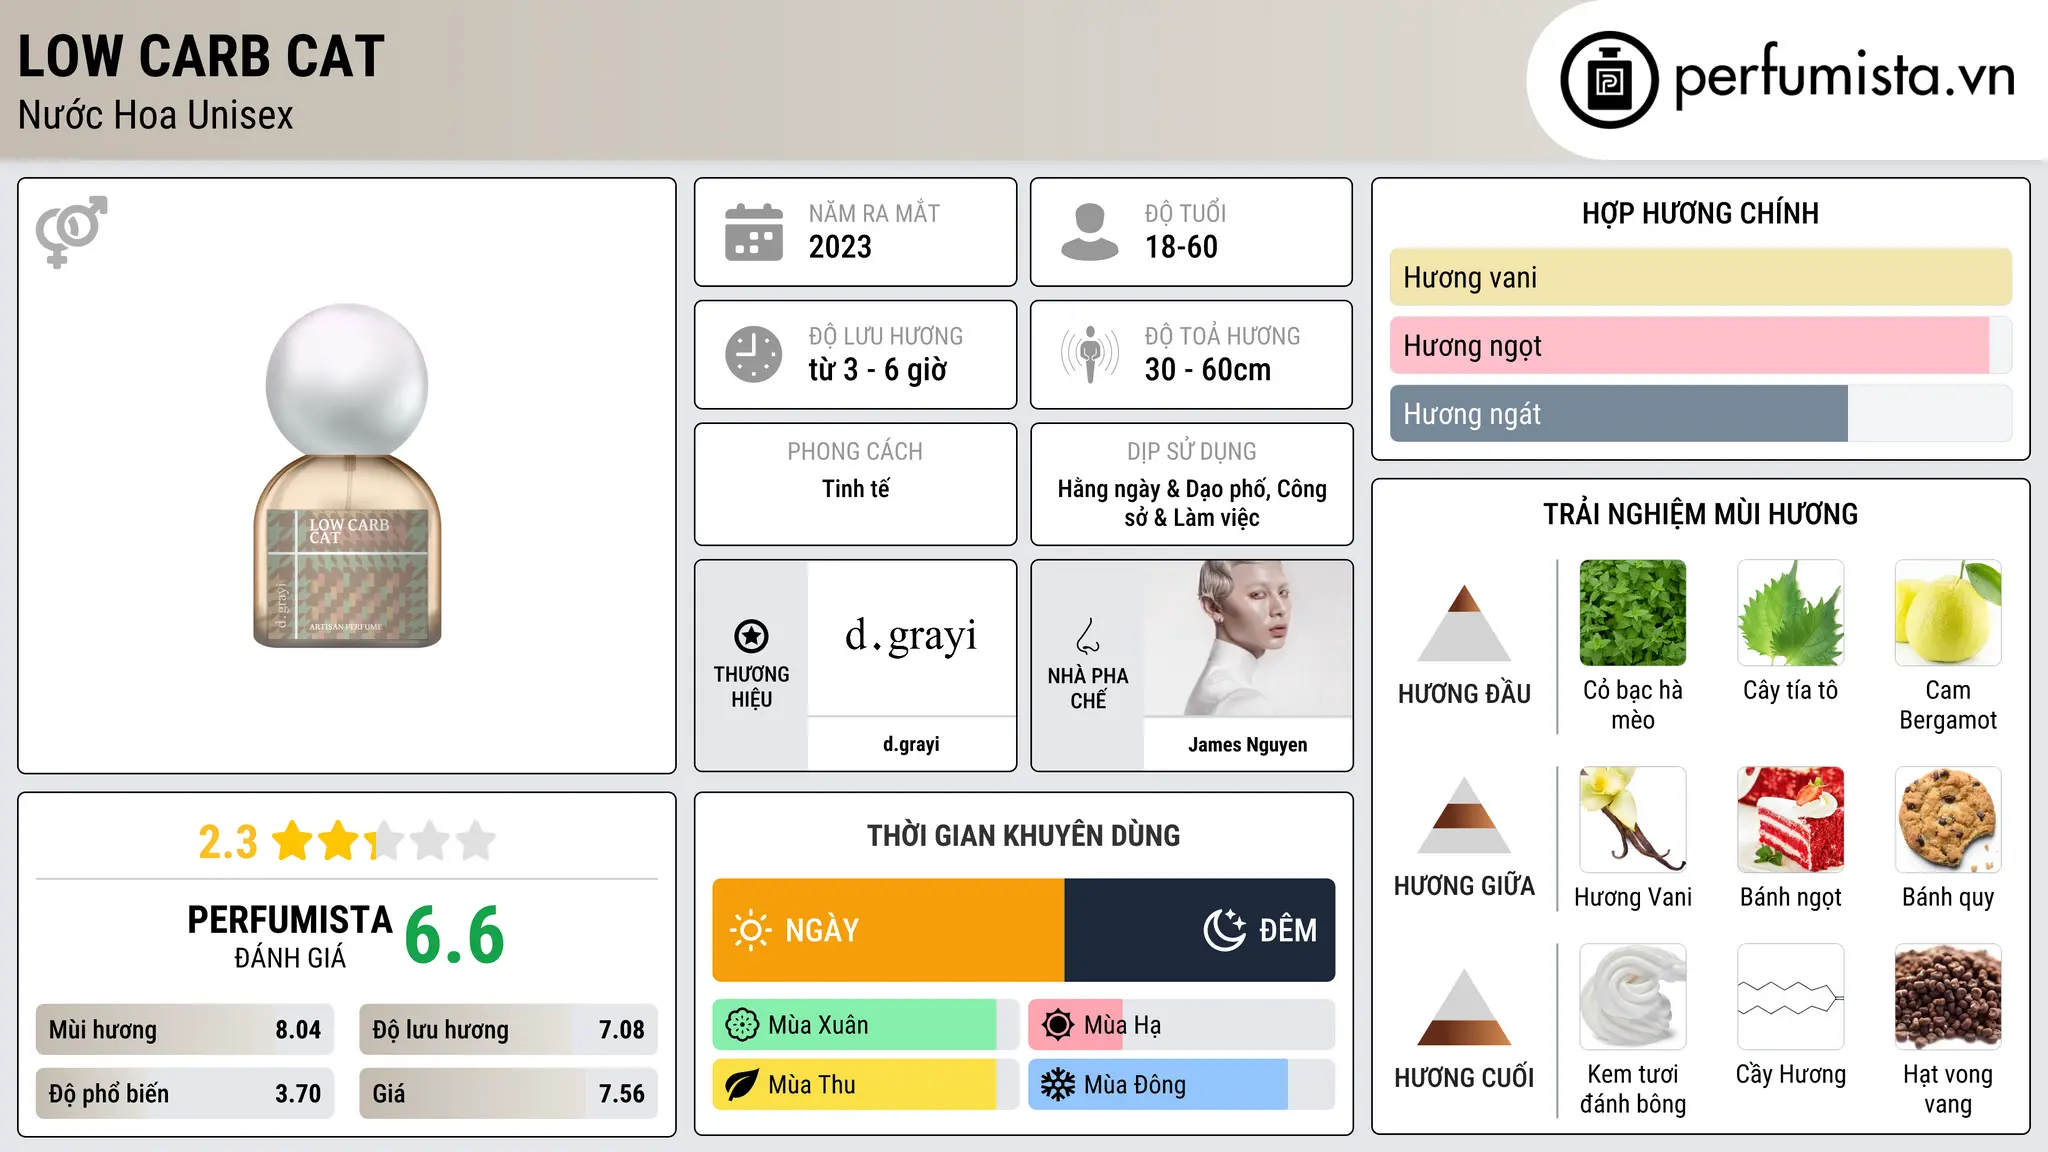2048x1152 pixels.
Task: Click the TRẢI NGHIỆM MÙI HƯƠNG heading
Action: coord(1701,514)
